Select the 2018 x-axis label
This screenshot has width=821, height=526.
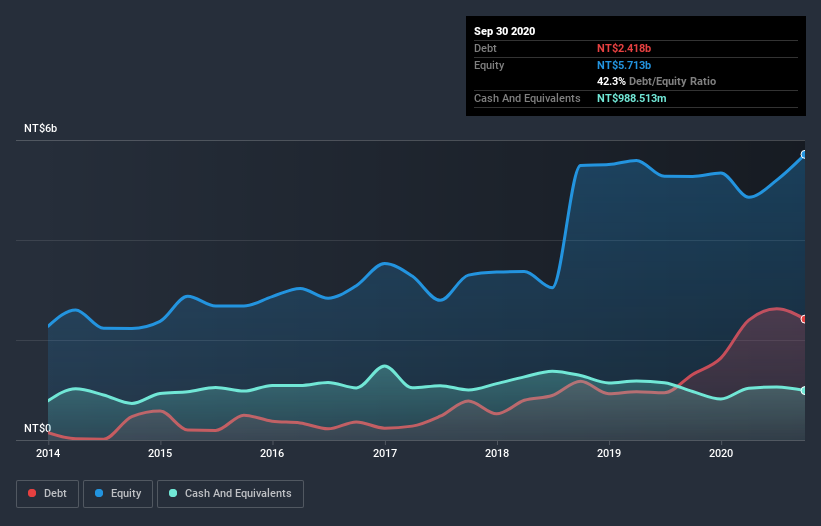tap(497, 453)
